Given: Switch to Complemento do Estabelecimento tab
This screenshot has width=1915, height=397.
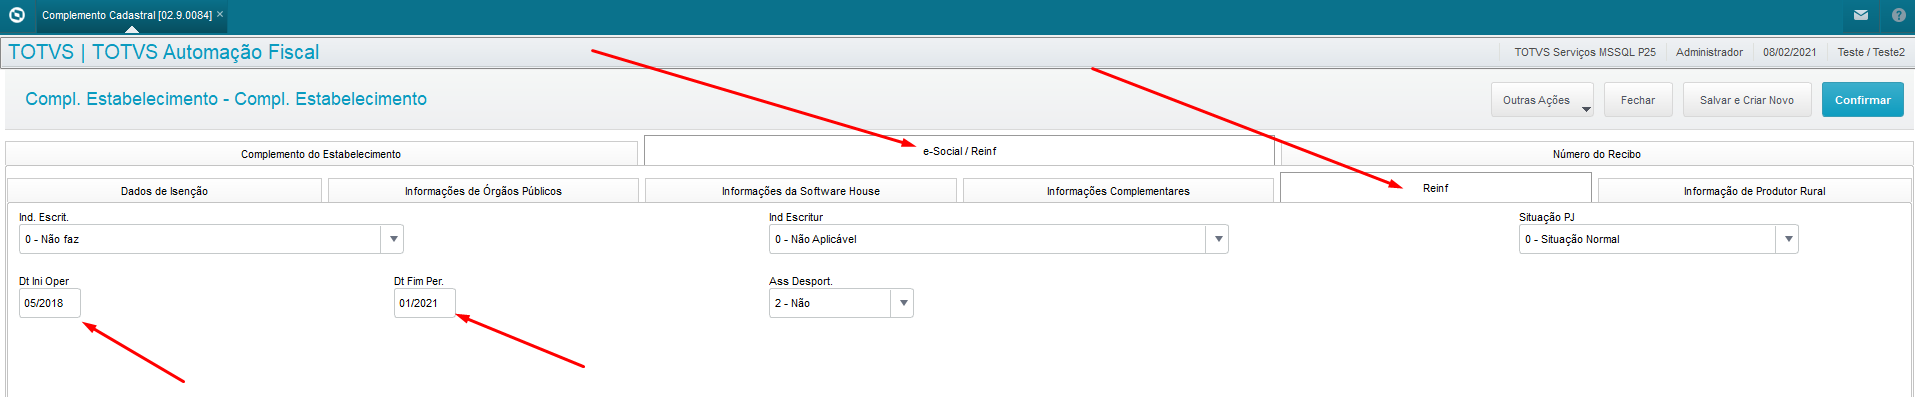Looking at the screenshot, I should [x=321, y=154].
